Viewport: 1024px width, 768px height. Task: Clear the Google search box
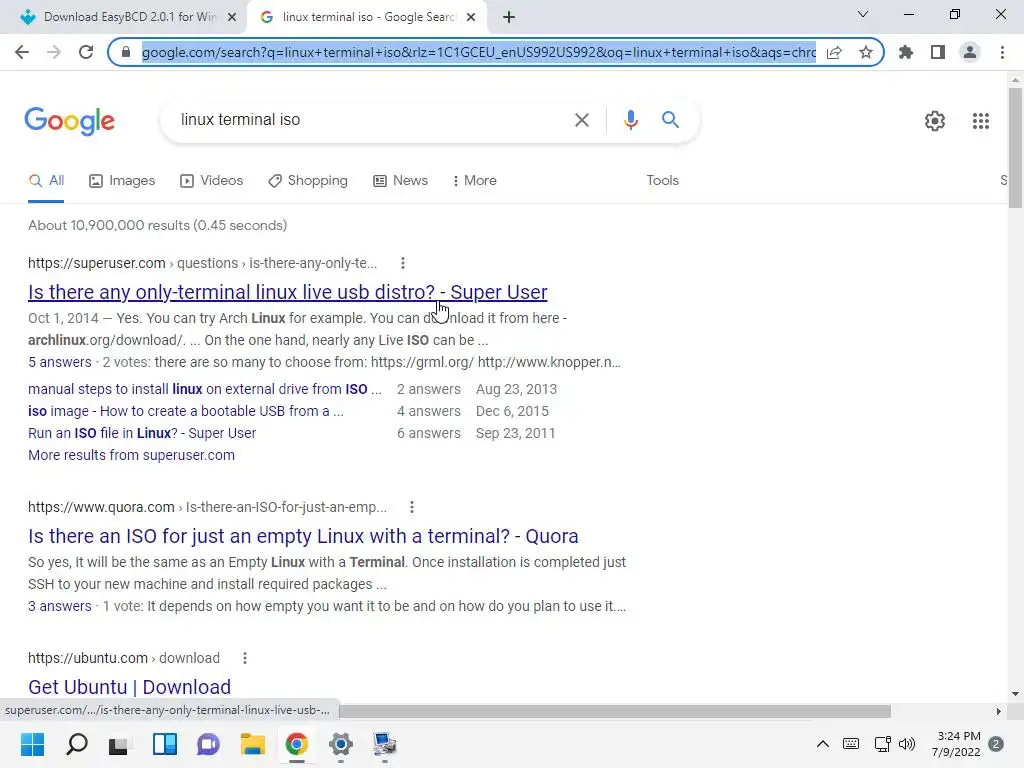pyautogui.click(x=581, y=120)
